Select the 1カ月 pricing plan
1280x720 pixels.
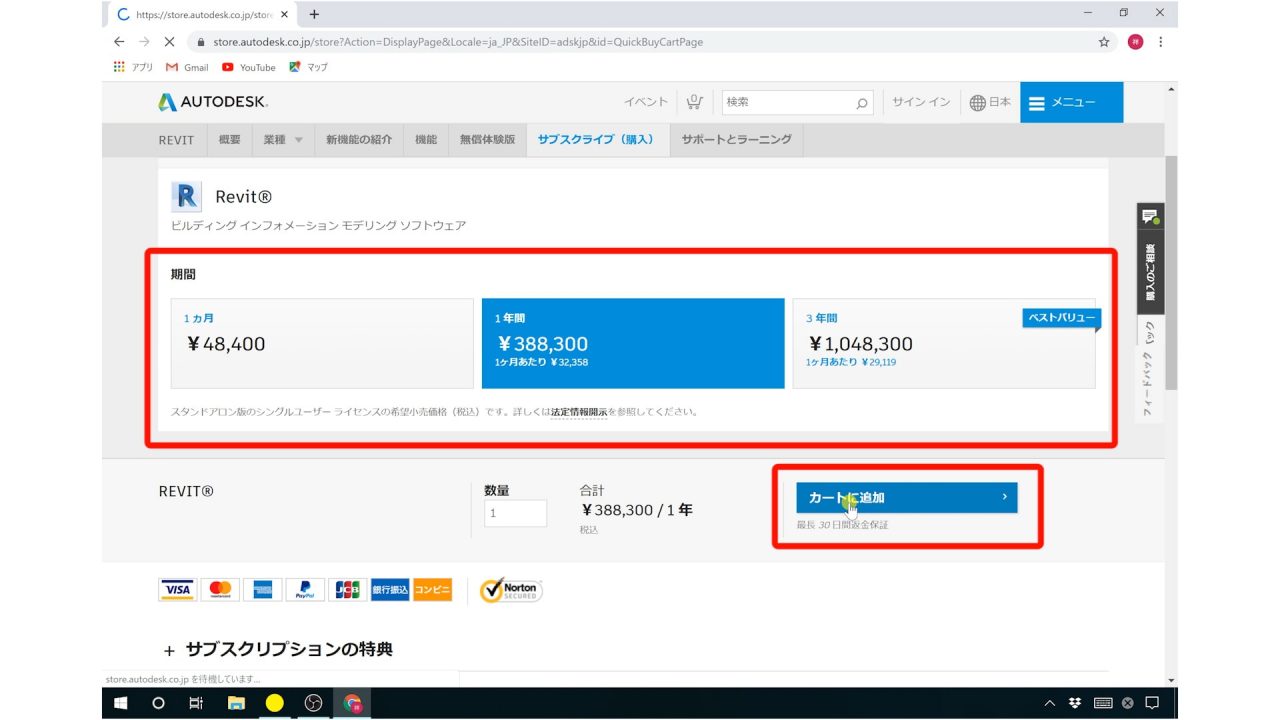(x=322, y=342)
